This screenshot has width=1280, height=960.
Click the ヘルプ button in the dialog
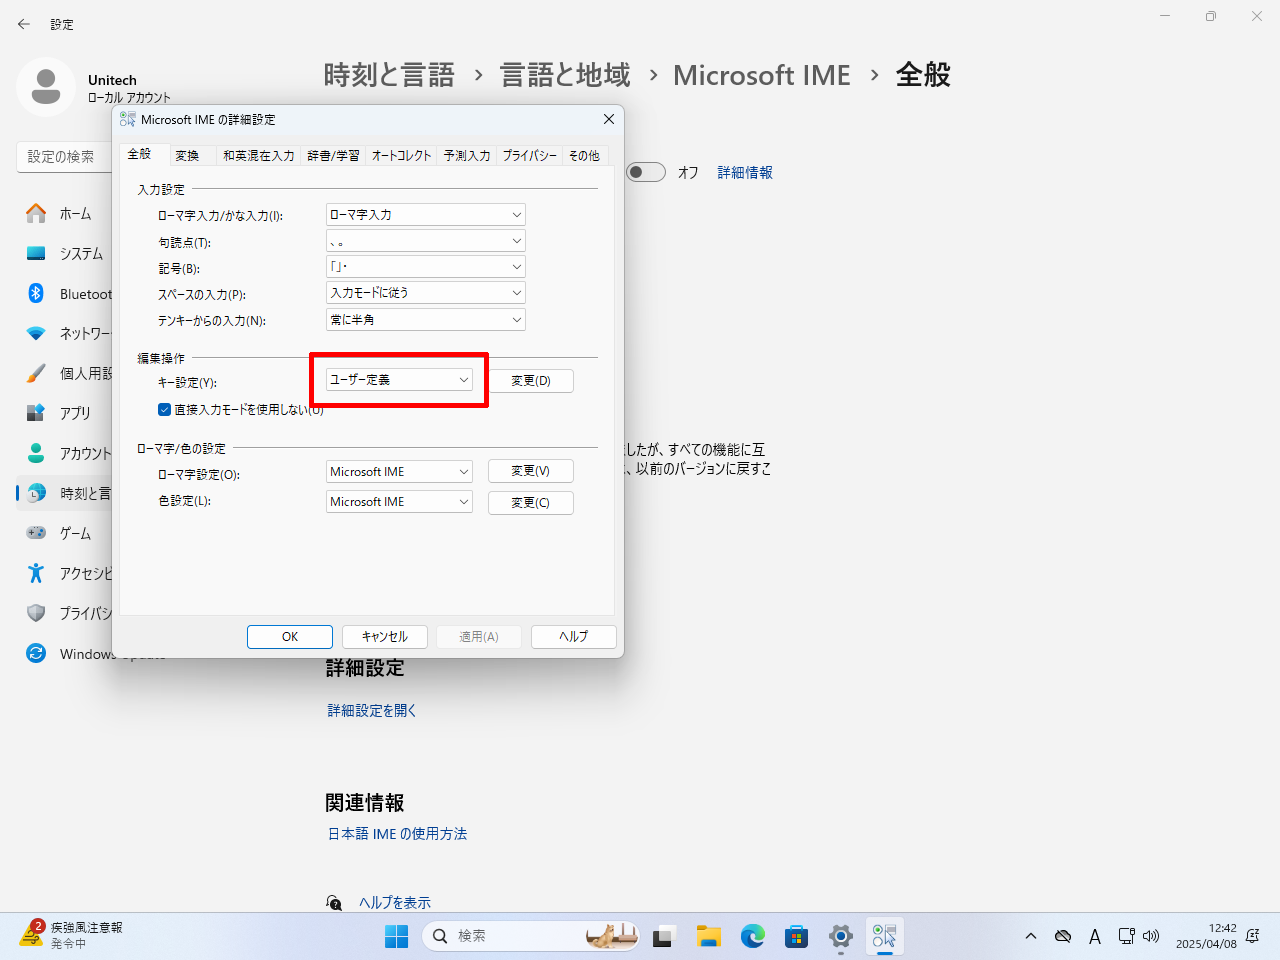point(574,637)
